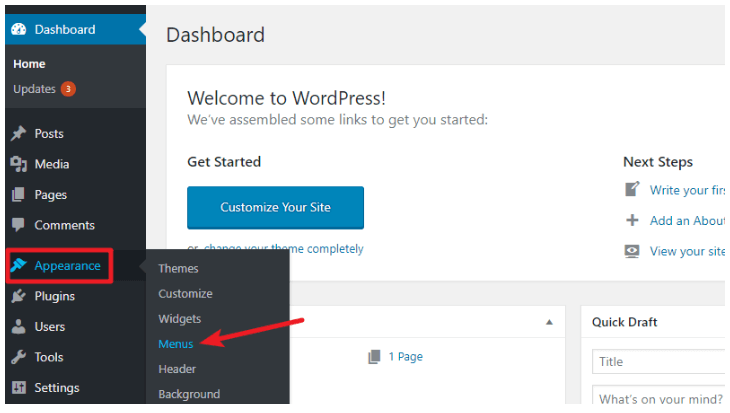Open the Settings menu
The width and height of the screenshot is (730, 413).
(x=57, y=388)
